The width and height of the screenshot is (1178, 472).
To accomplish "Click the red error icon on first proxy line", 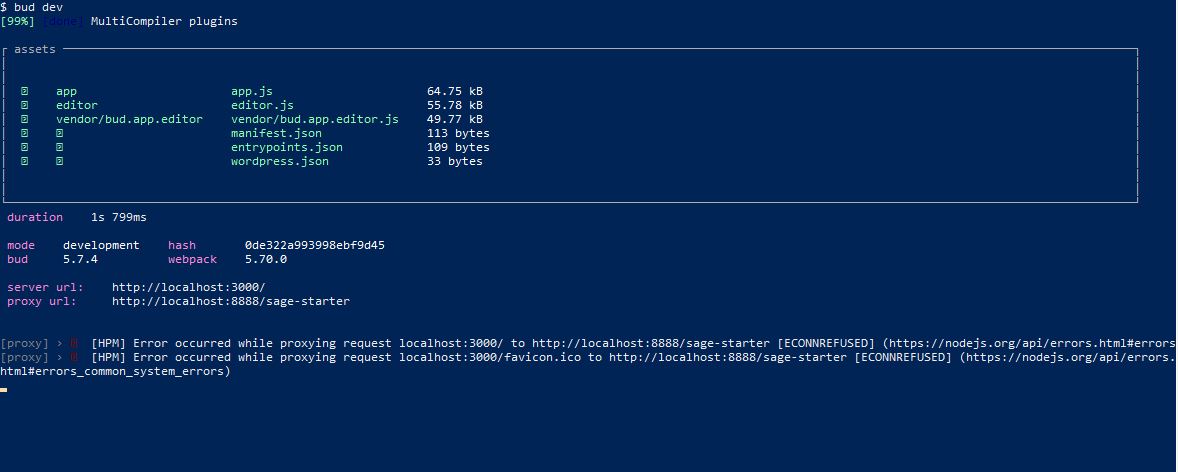I will [74, 343].
